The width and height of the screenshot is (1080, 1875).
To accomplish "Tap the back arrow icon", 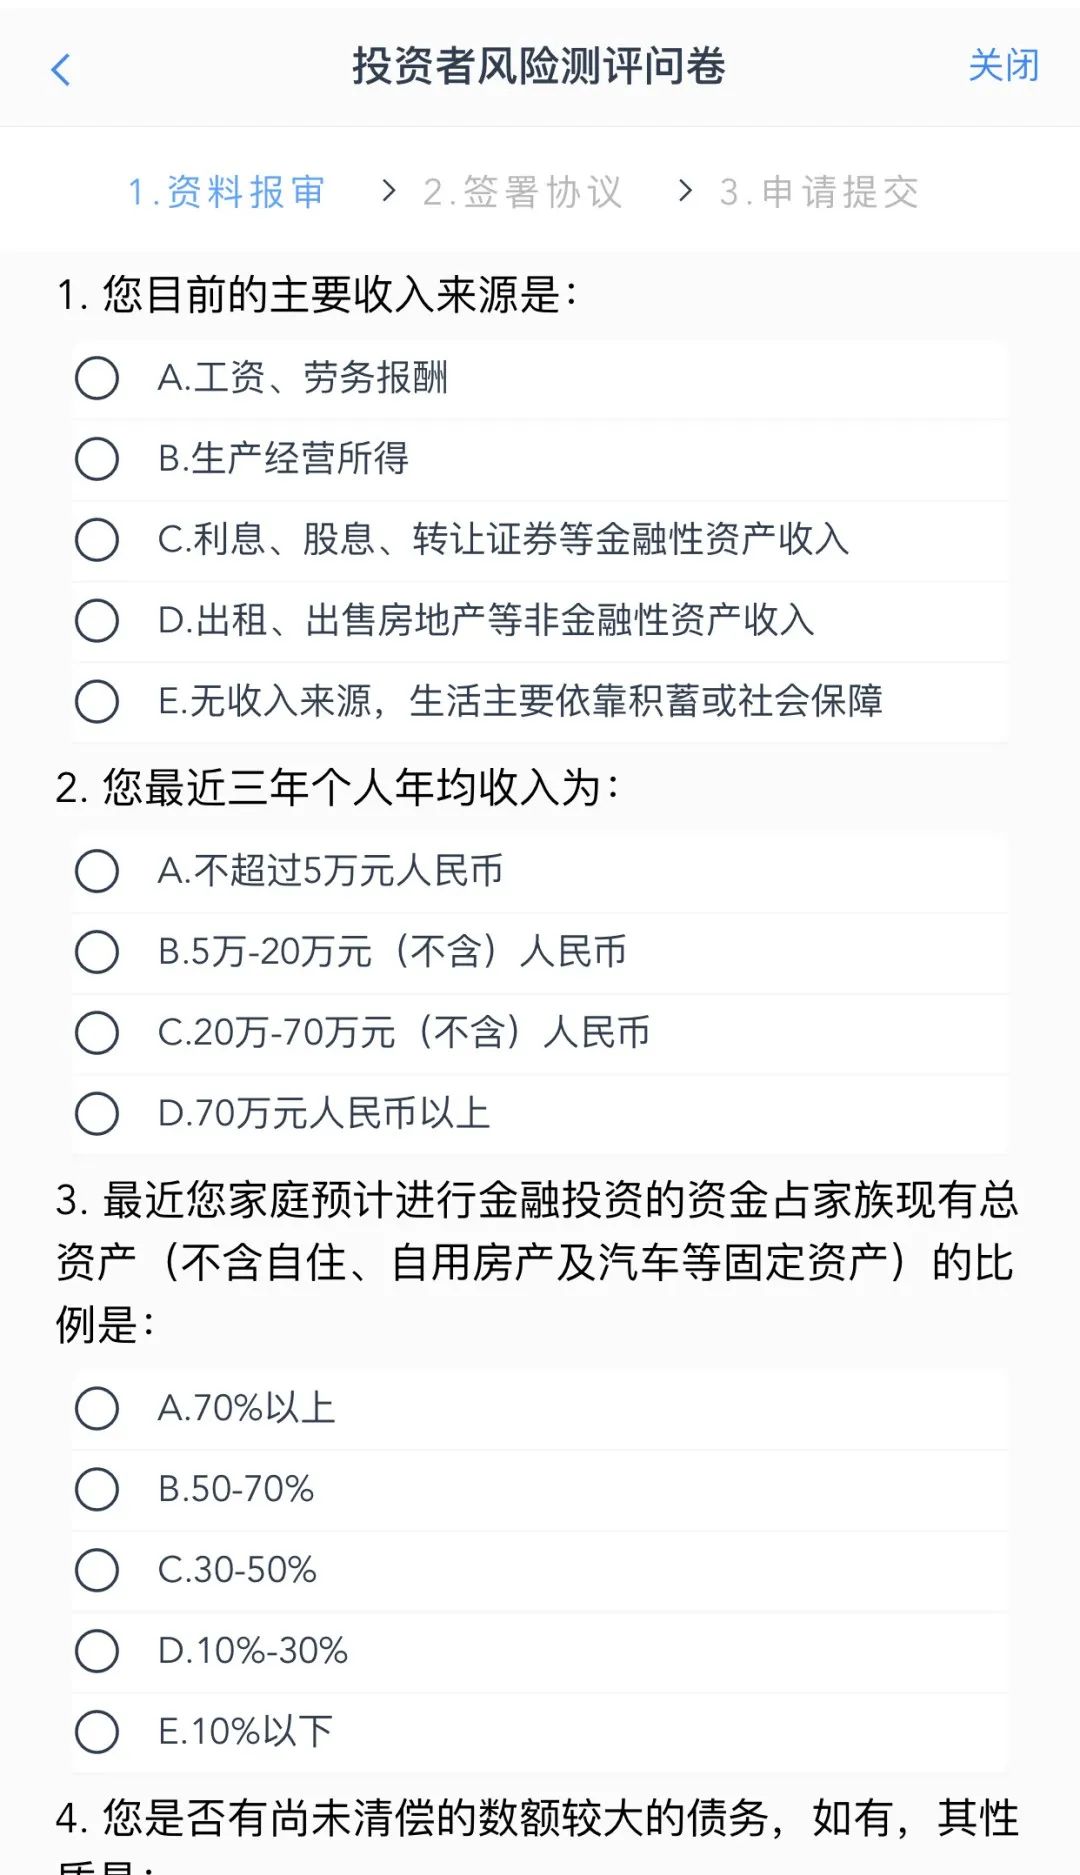I will tap(61, 70).
